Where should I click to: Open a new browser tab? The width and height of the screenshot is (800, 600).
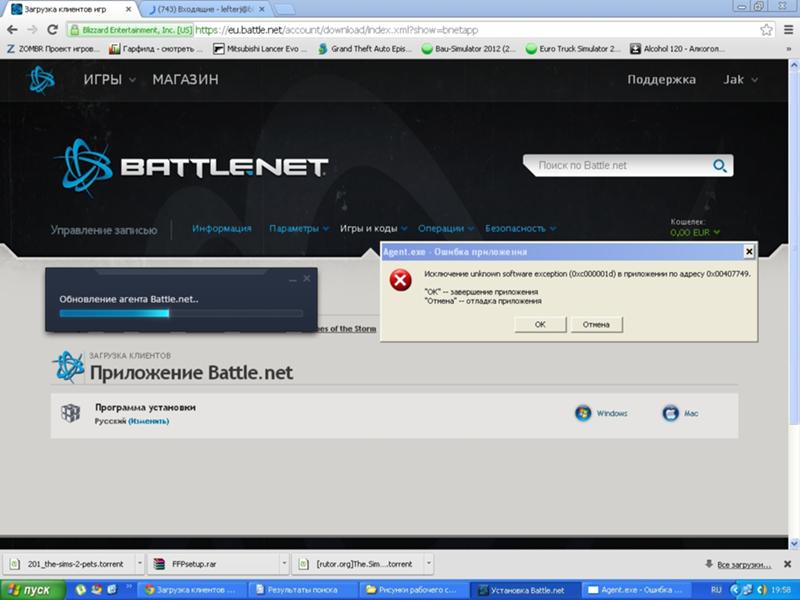(284, 10)
